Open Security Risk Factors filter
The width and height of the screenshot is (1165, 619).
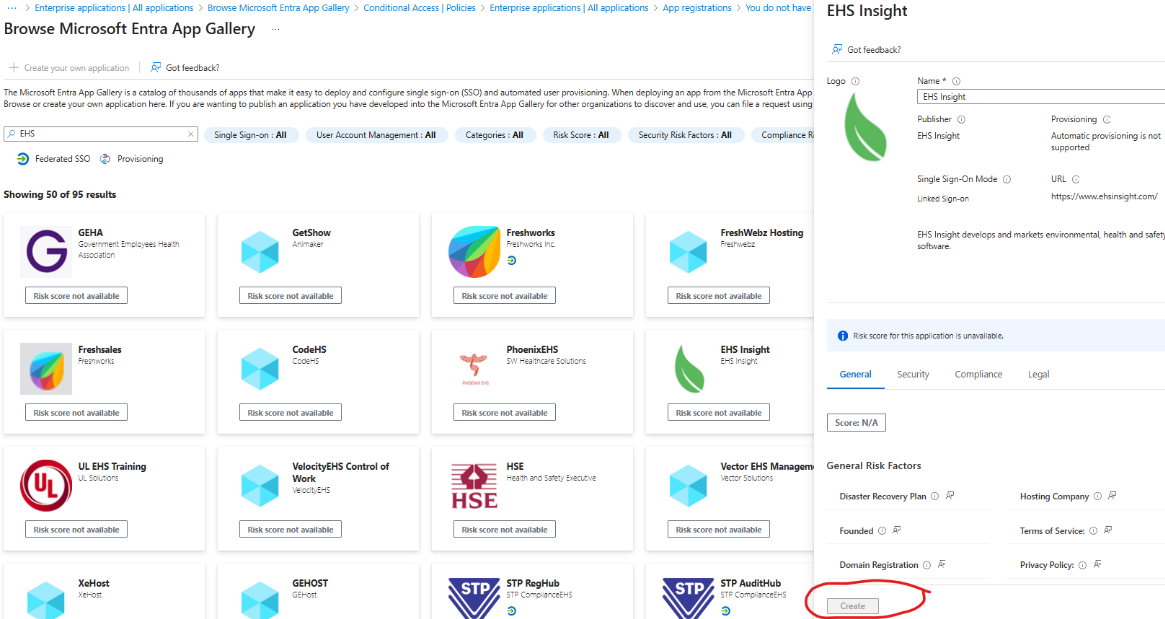pos(685,135)
